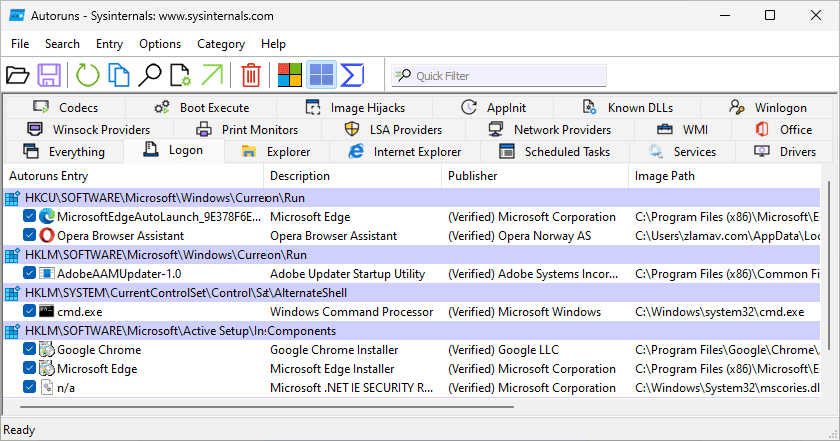Viewport: 840px width, 441px height.
Task: Open the AppInit tab
Action: click(x=493, y=108)
